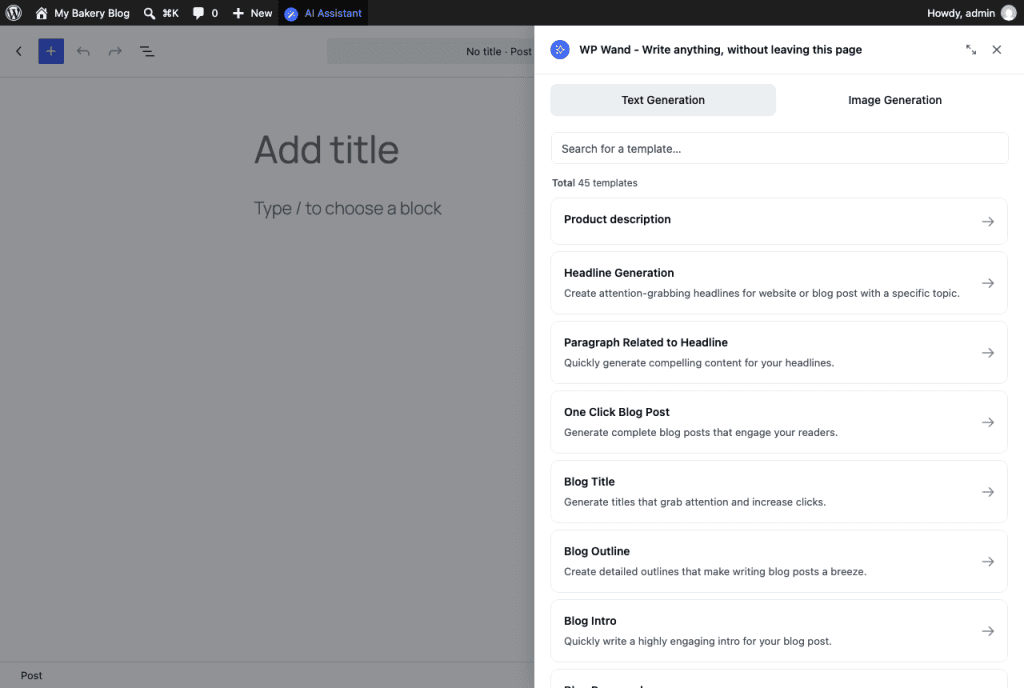The image size is (1024, 688).
Task: Click the arrow on Blog Outline card
Action: click(x=987, y=561)
